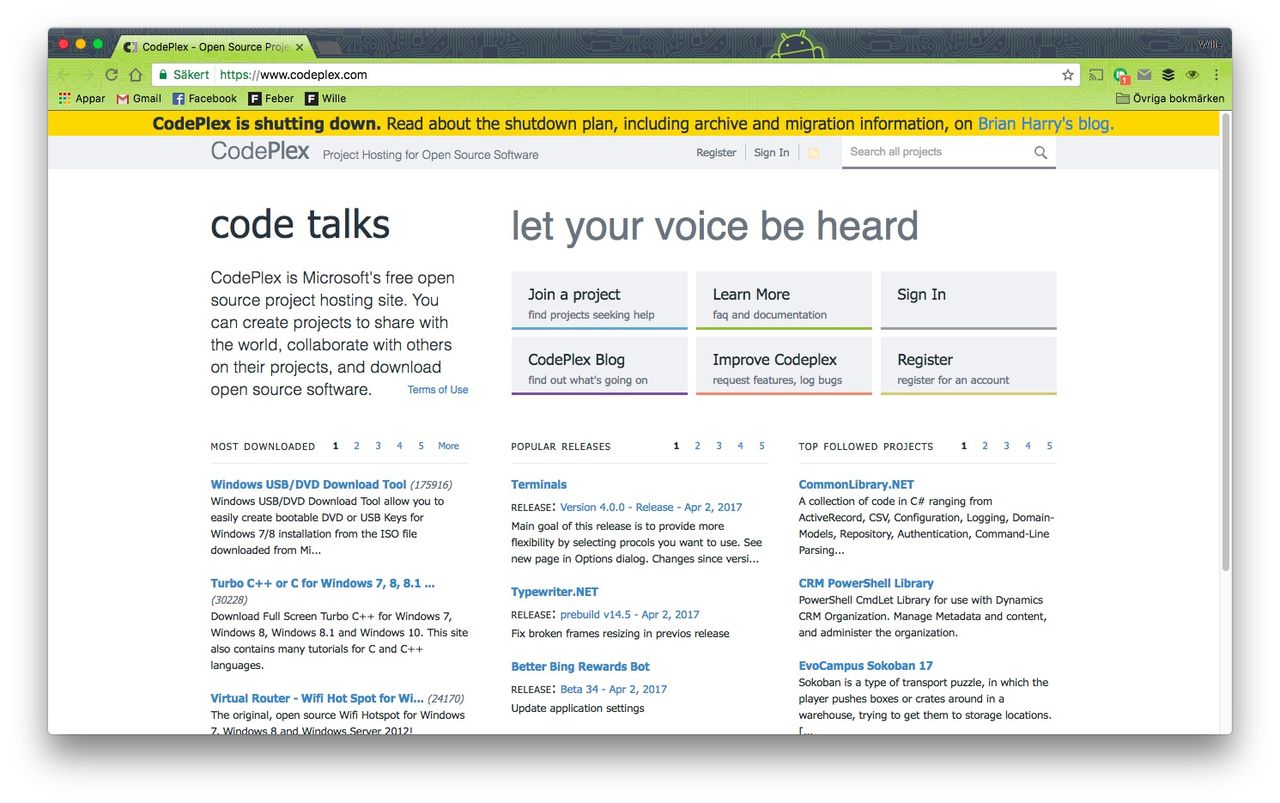This screenshot has width=1280, height=803.
Task: Open Better Bing Rewards Bot project
Action: click(x=580, y=666)
